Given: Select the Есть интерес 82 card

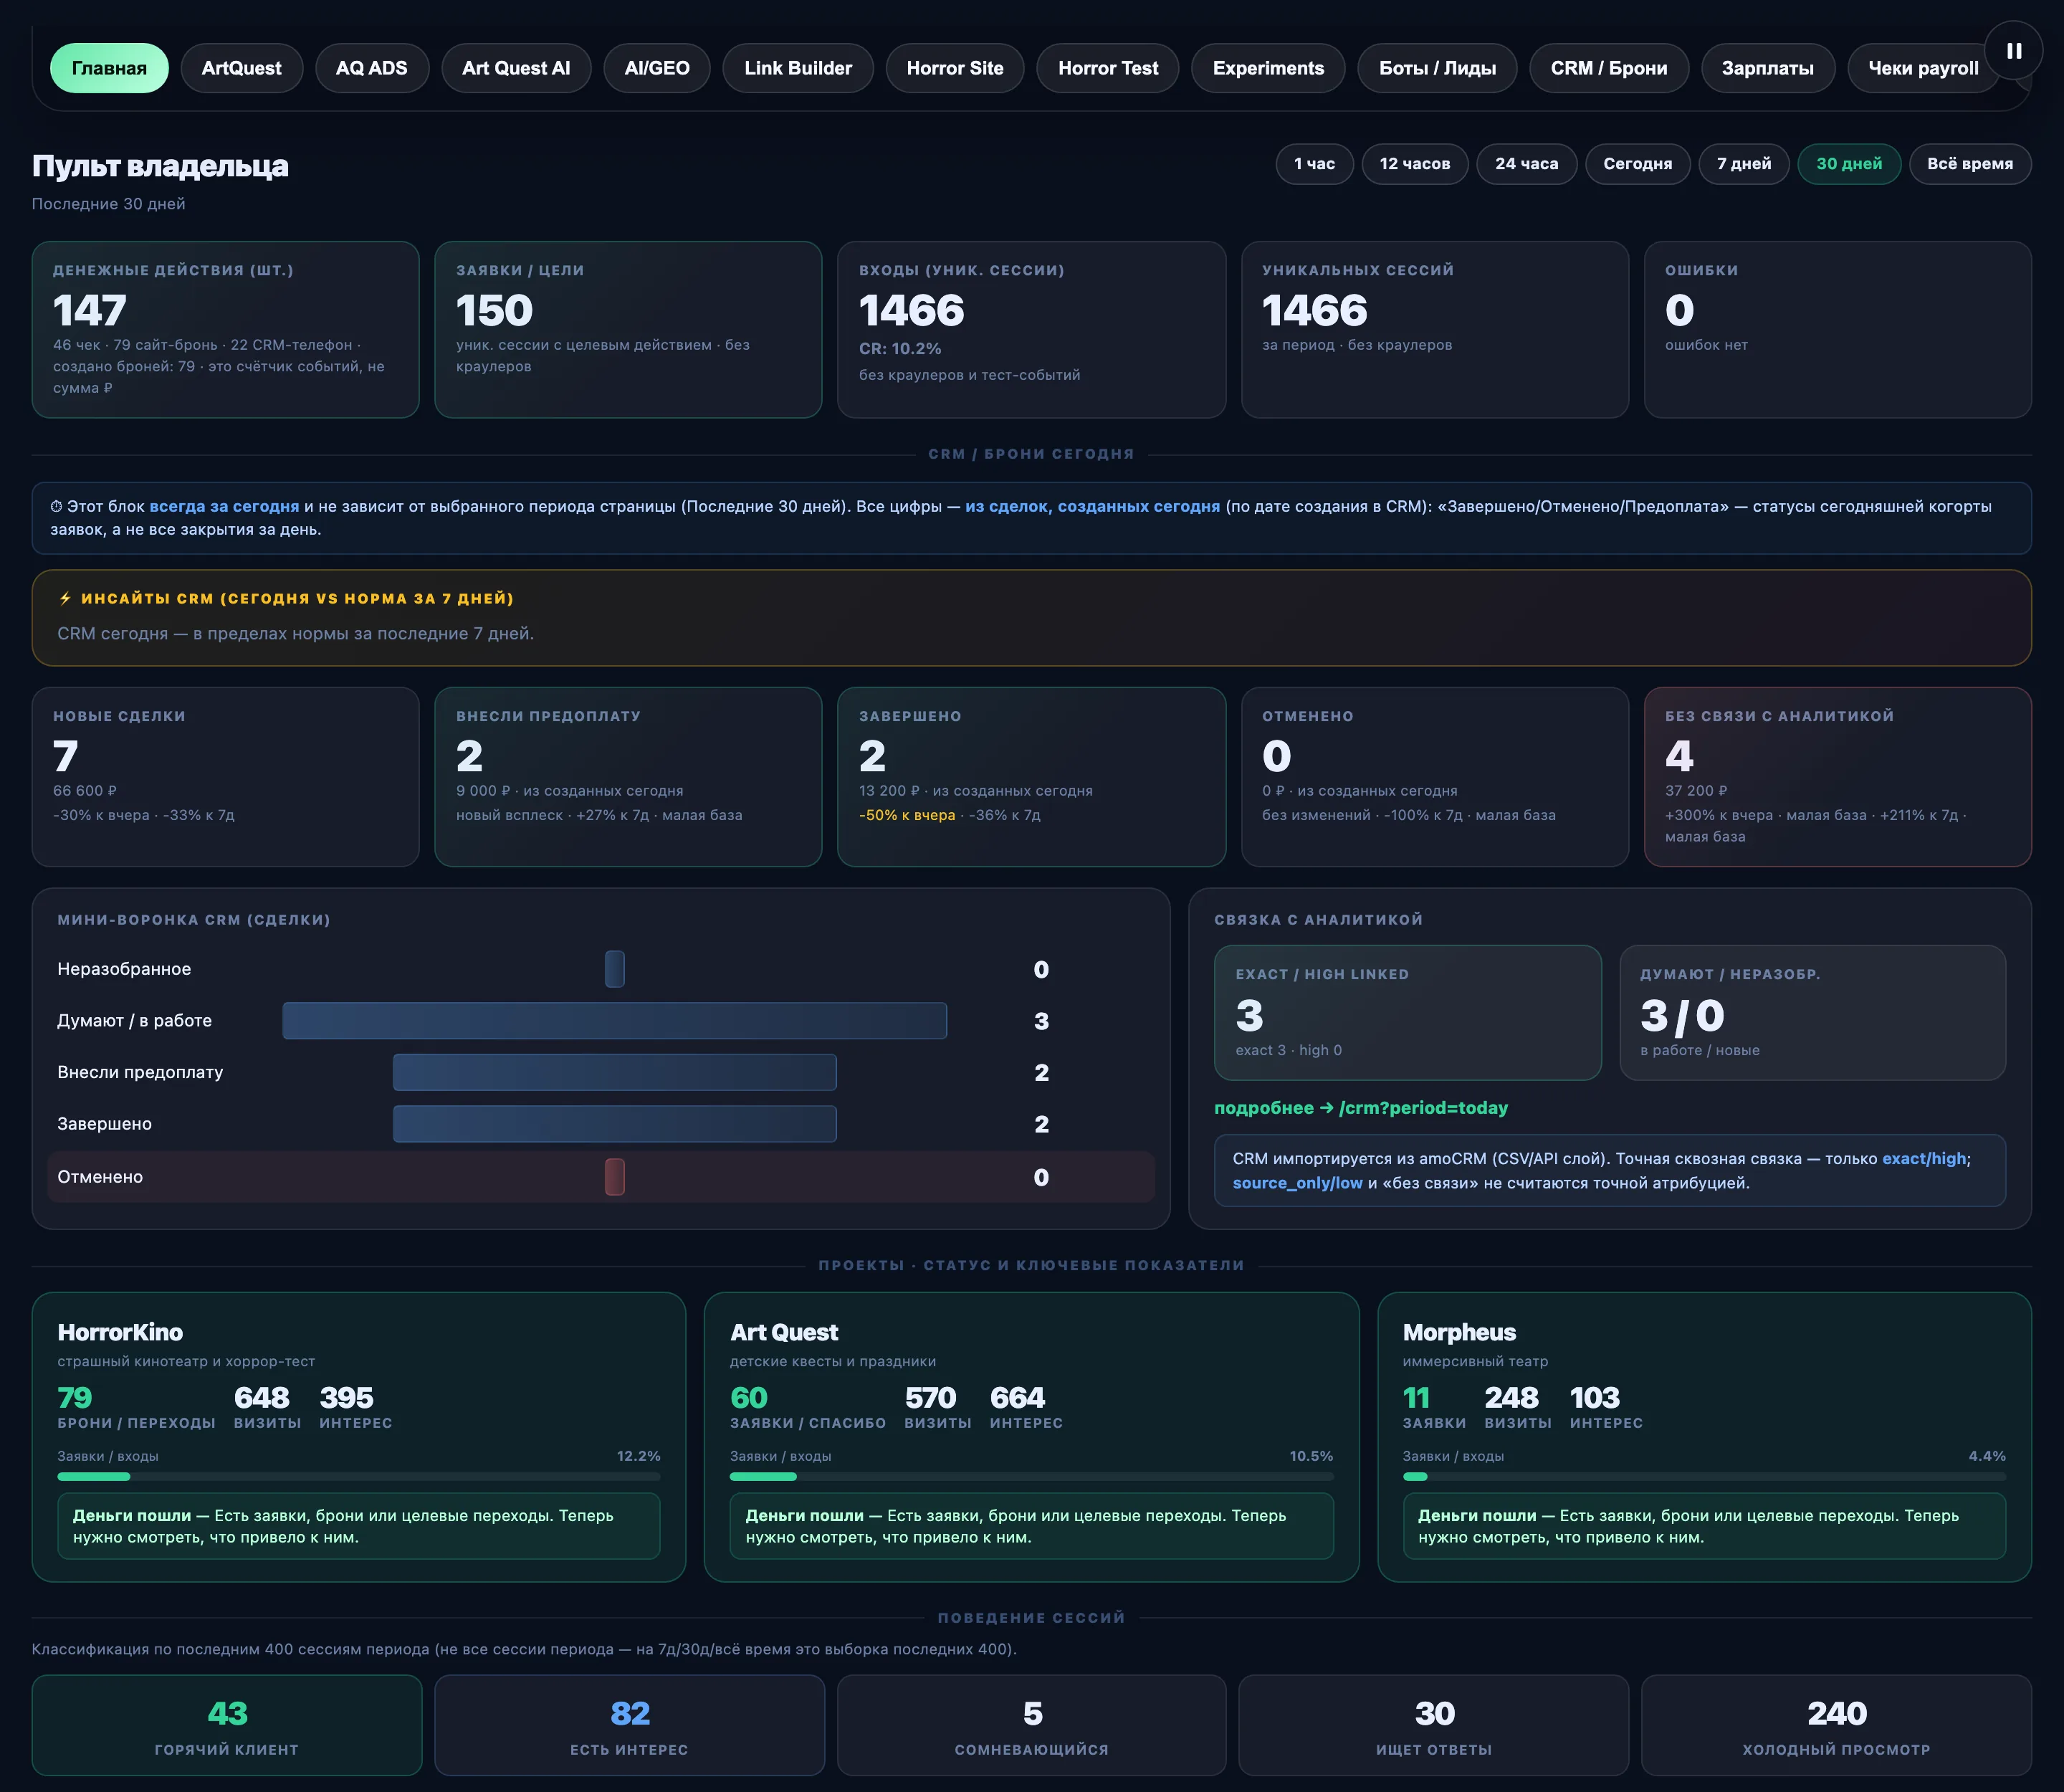Looking at the screenshot, I should tap(629, 1725).
